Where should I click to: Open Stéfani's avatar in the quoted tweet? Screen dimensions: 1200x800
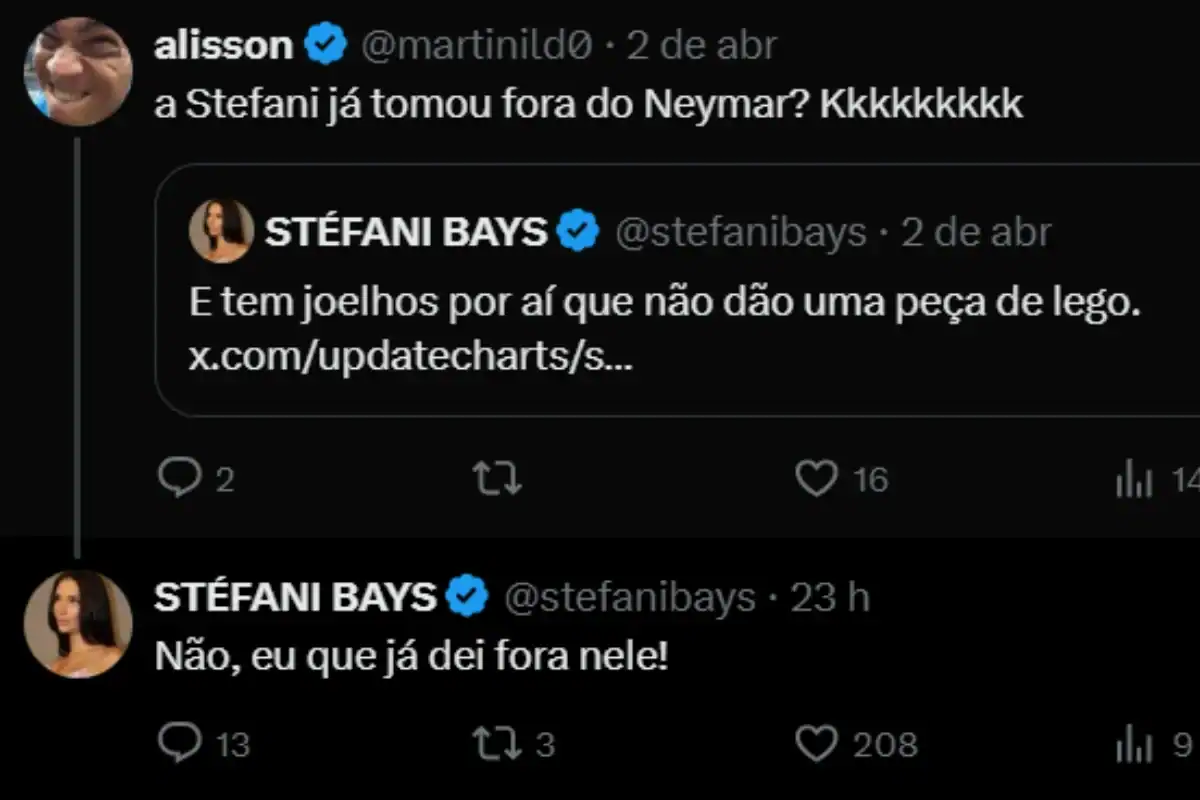(x=221, y=231)
